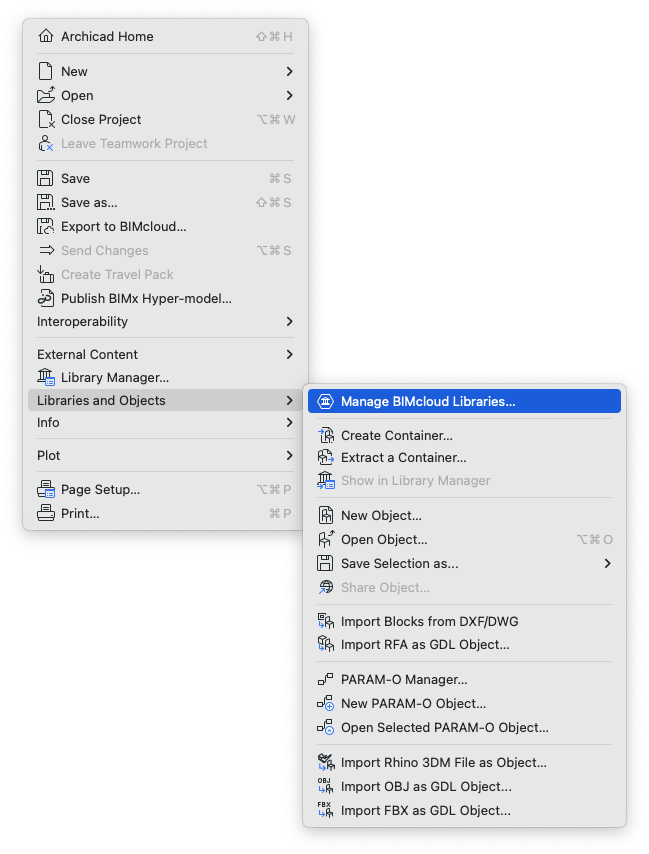Open Library Manager... entry
The width and height of the screenshot is (649, 854).
(165, 377)
